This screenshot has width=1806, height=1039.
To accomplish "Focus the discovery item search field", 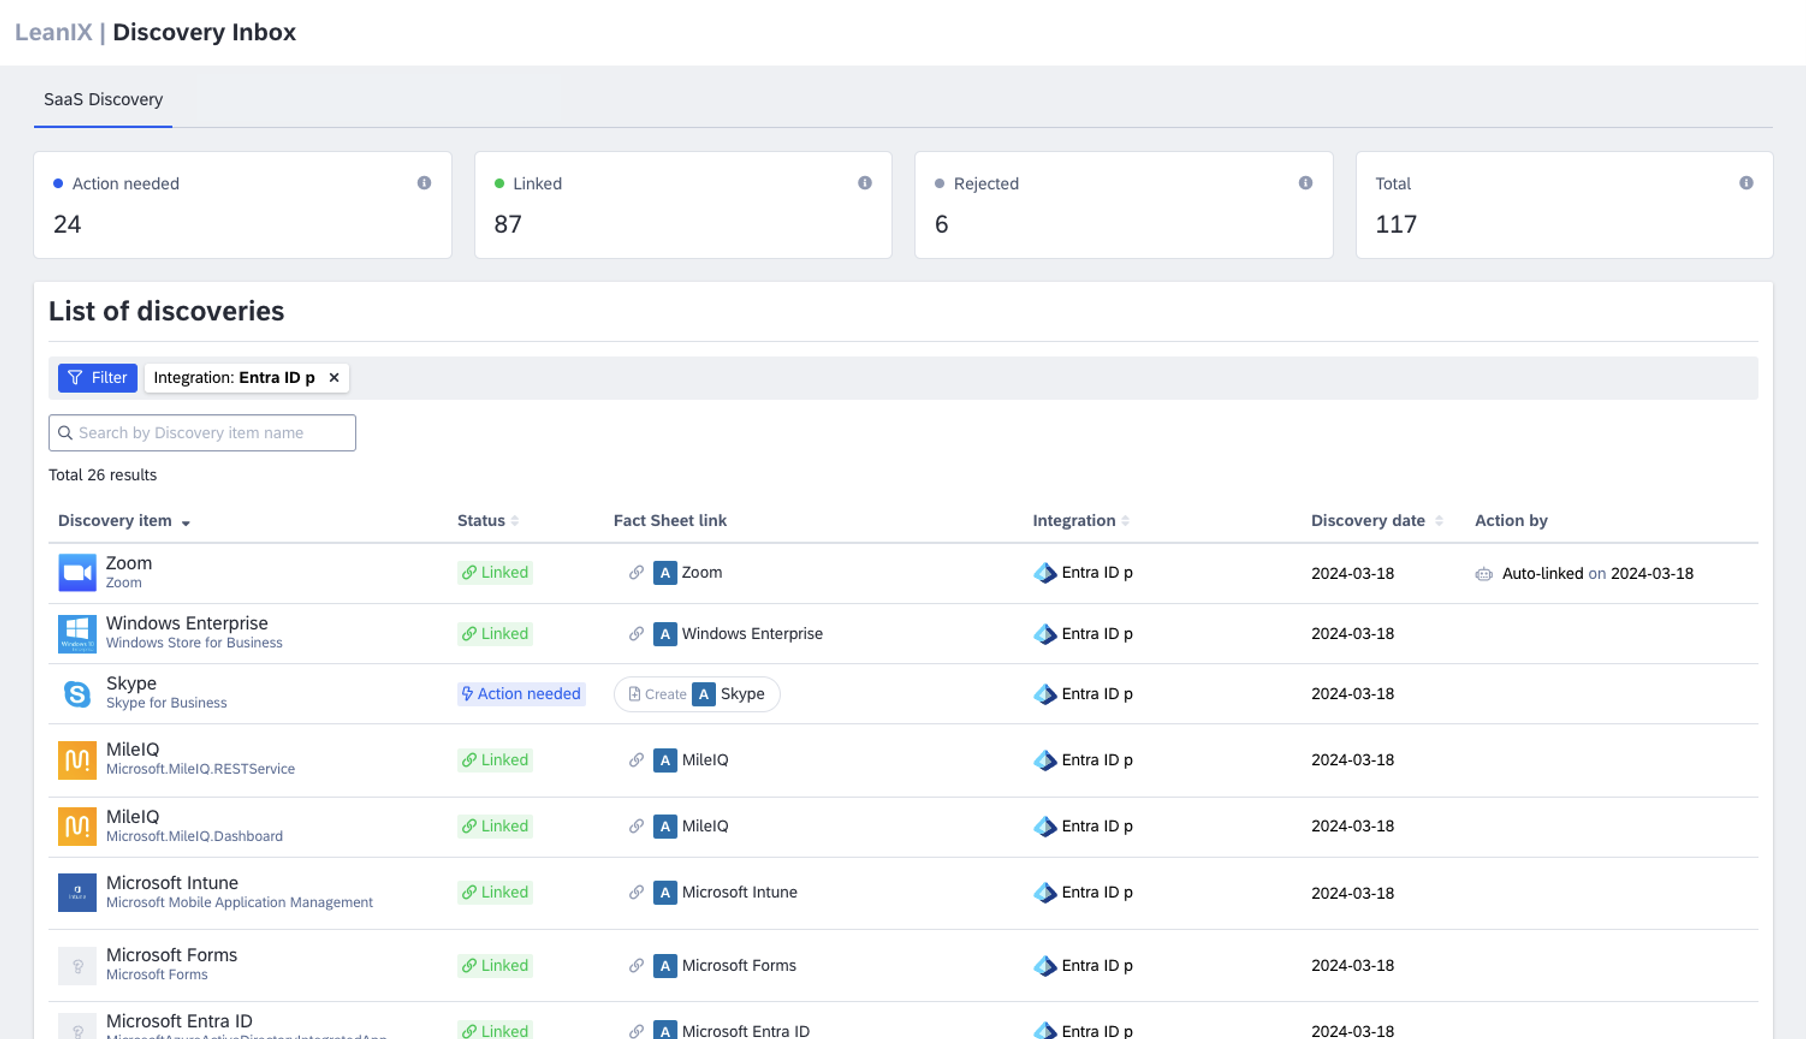I will [202, 433].
